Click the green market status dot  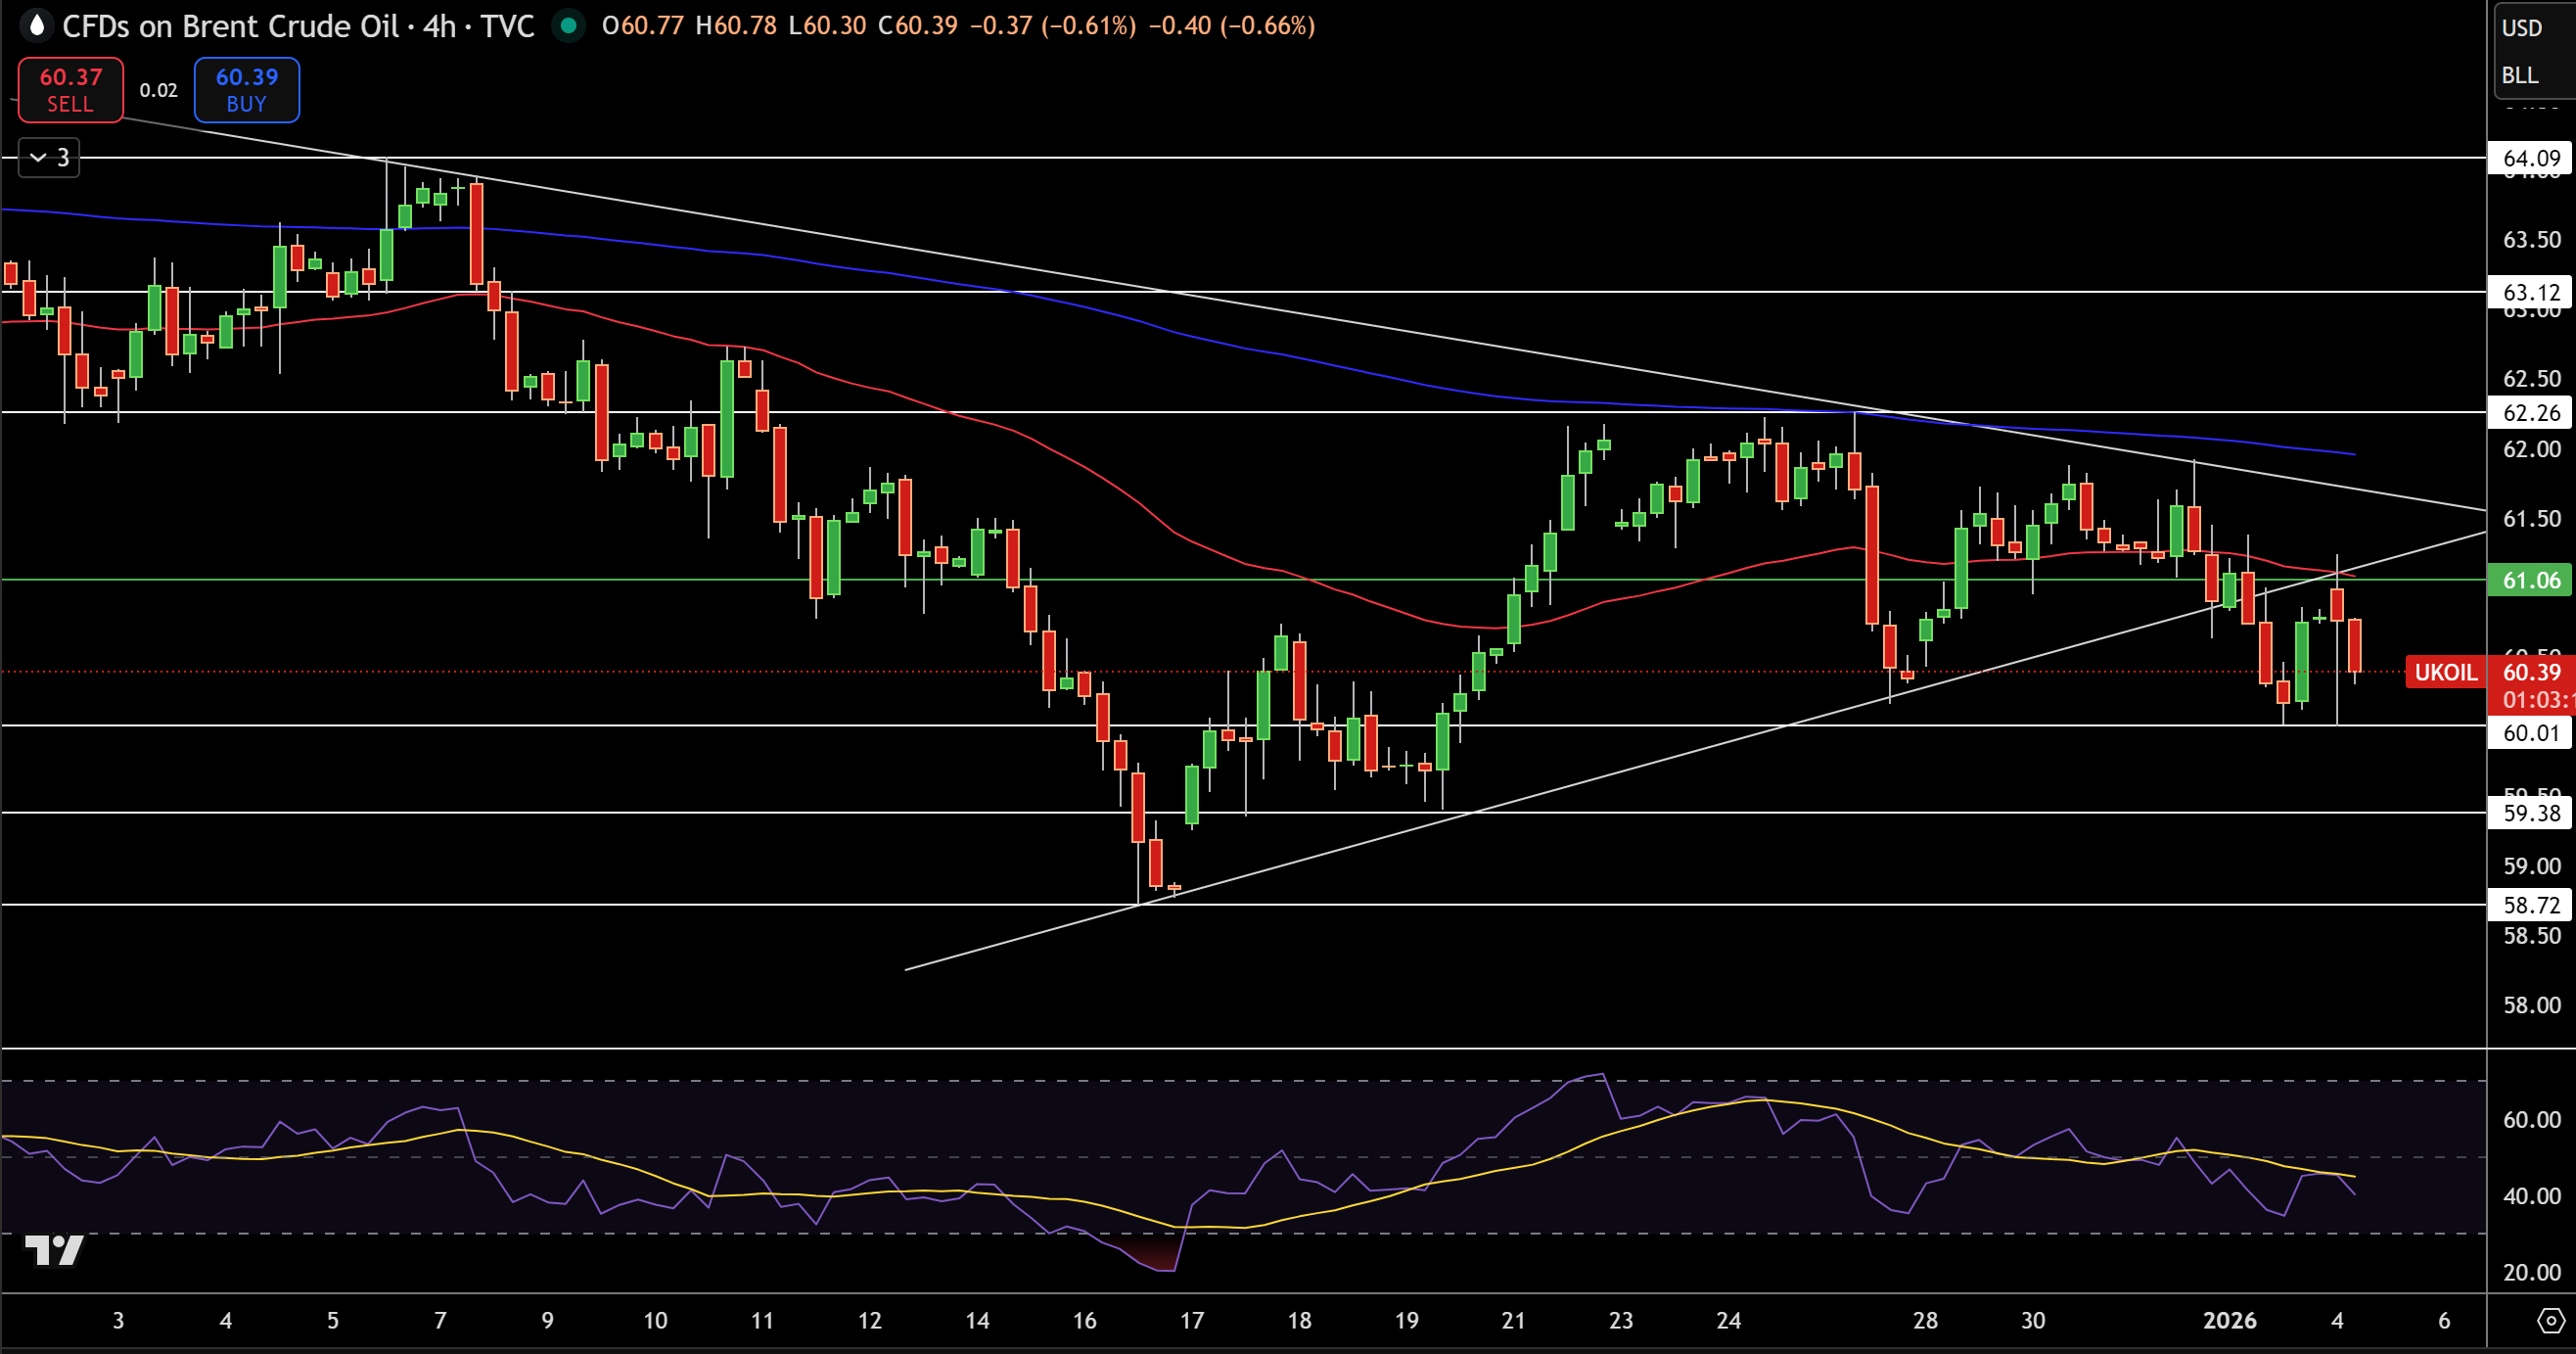[x=568, y=25]
